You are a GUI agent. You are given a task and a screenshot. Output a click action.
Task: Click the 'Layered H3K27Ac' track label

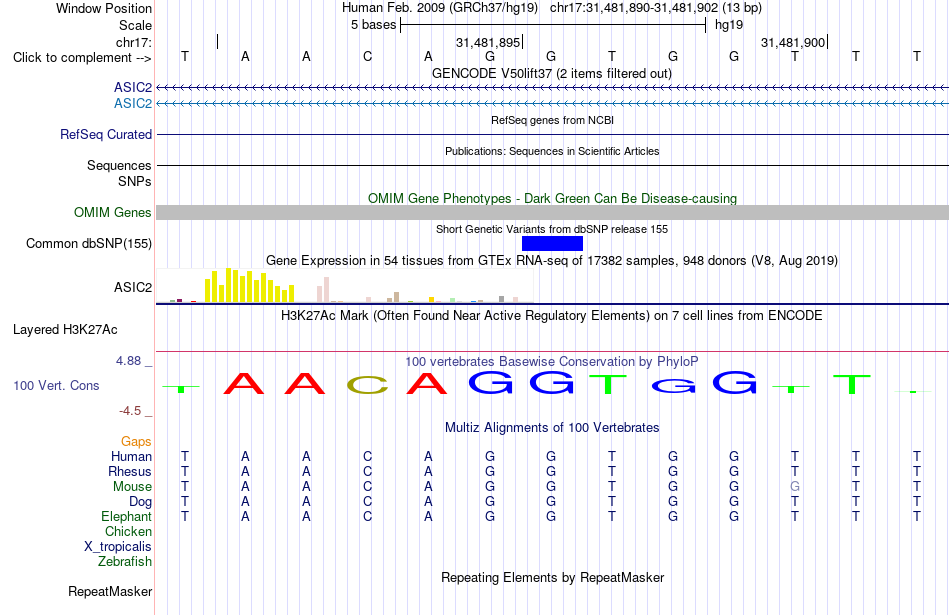[x=65, y=330]
